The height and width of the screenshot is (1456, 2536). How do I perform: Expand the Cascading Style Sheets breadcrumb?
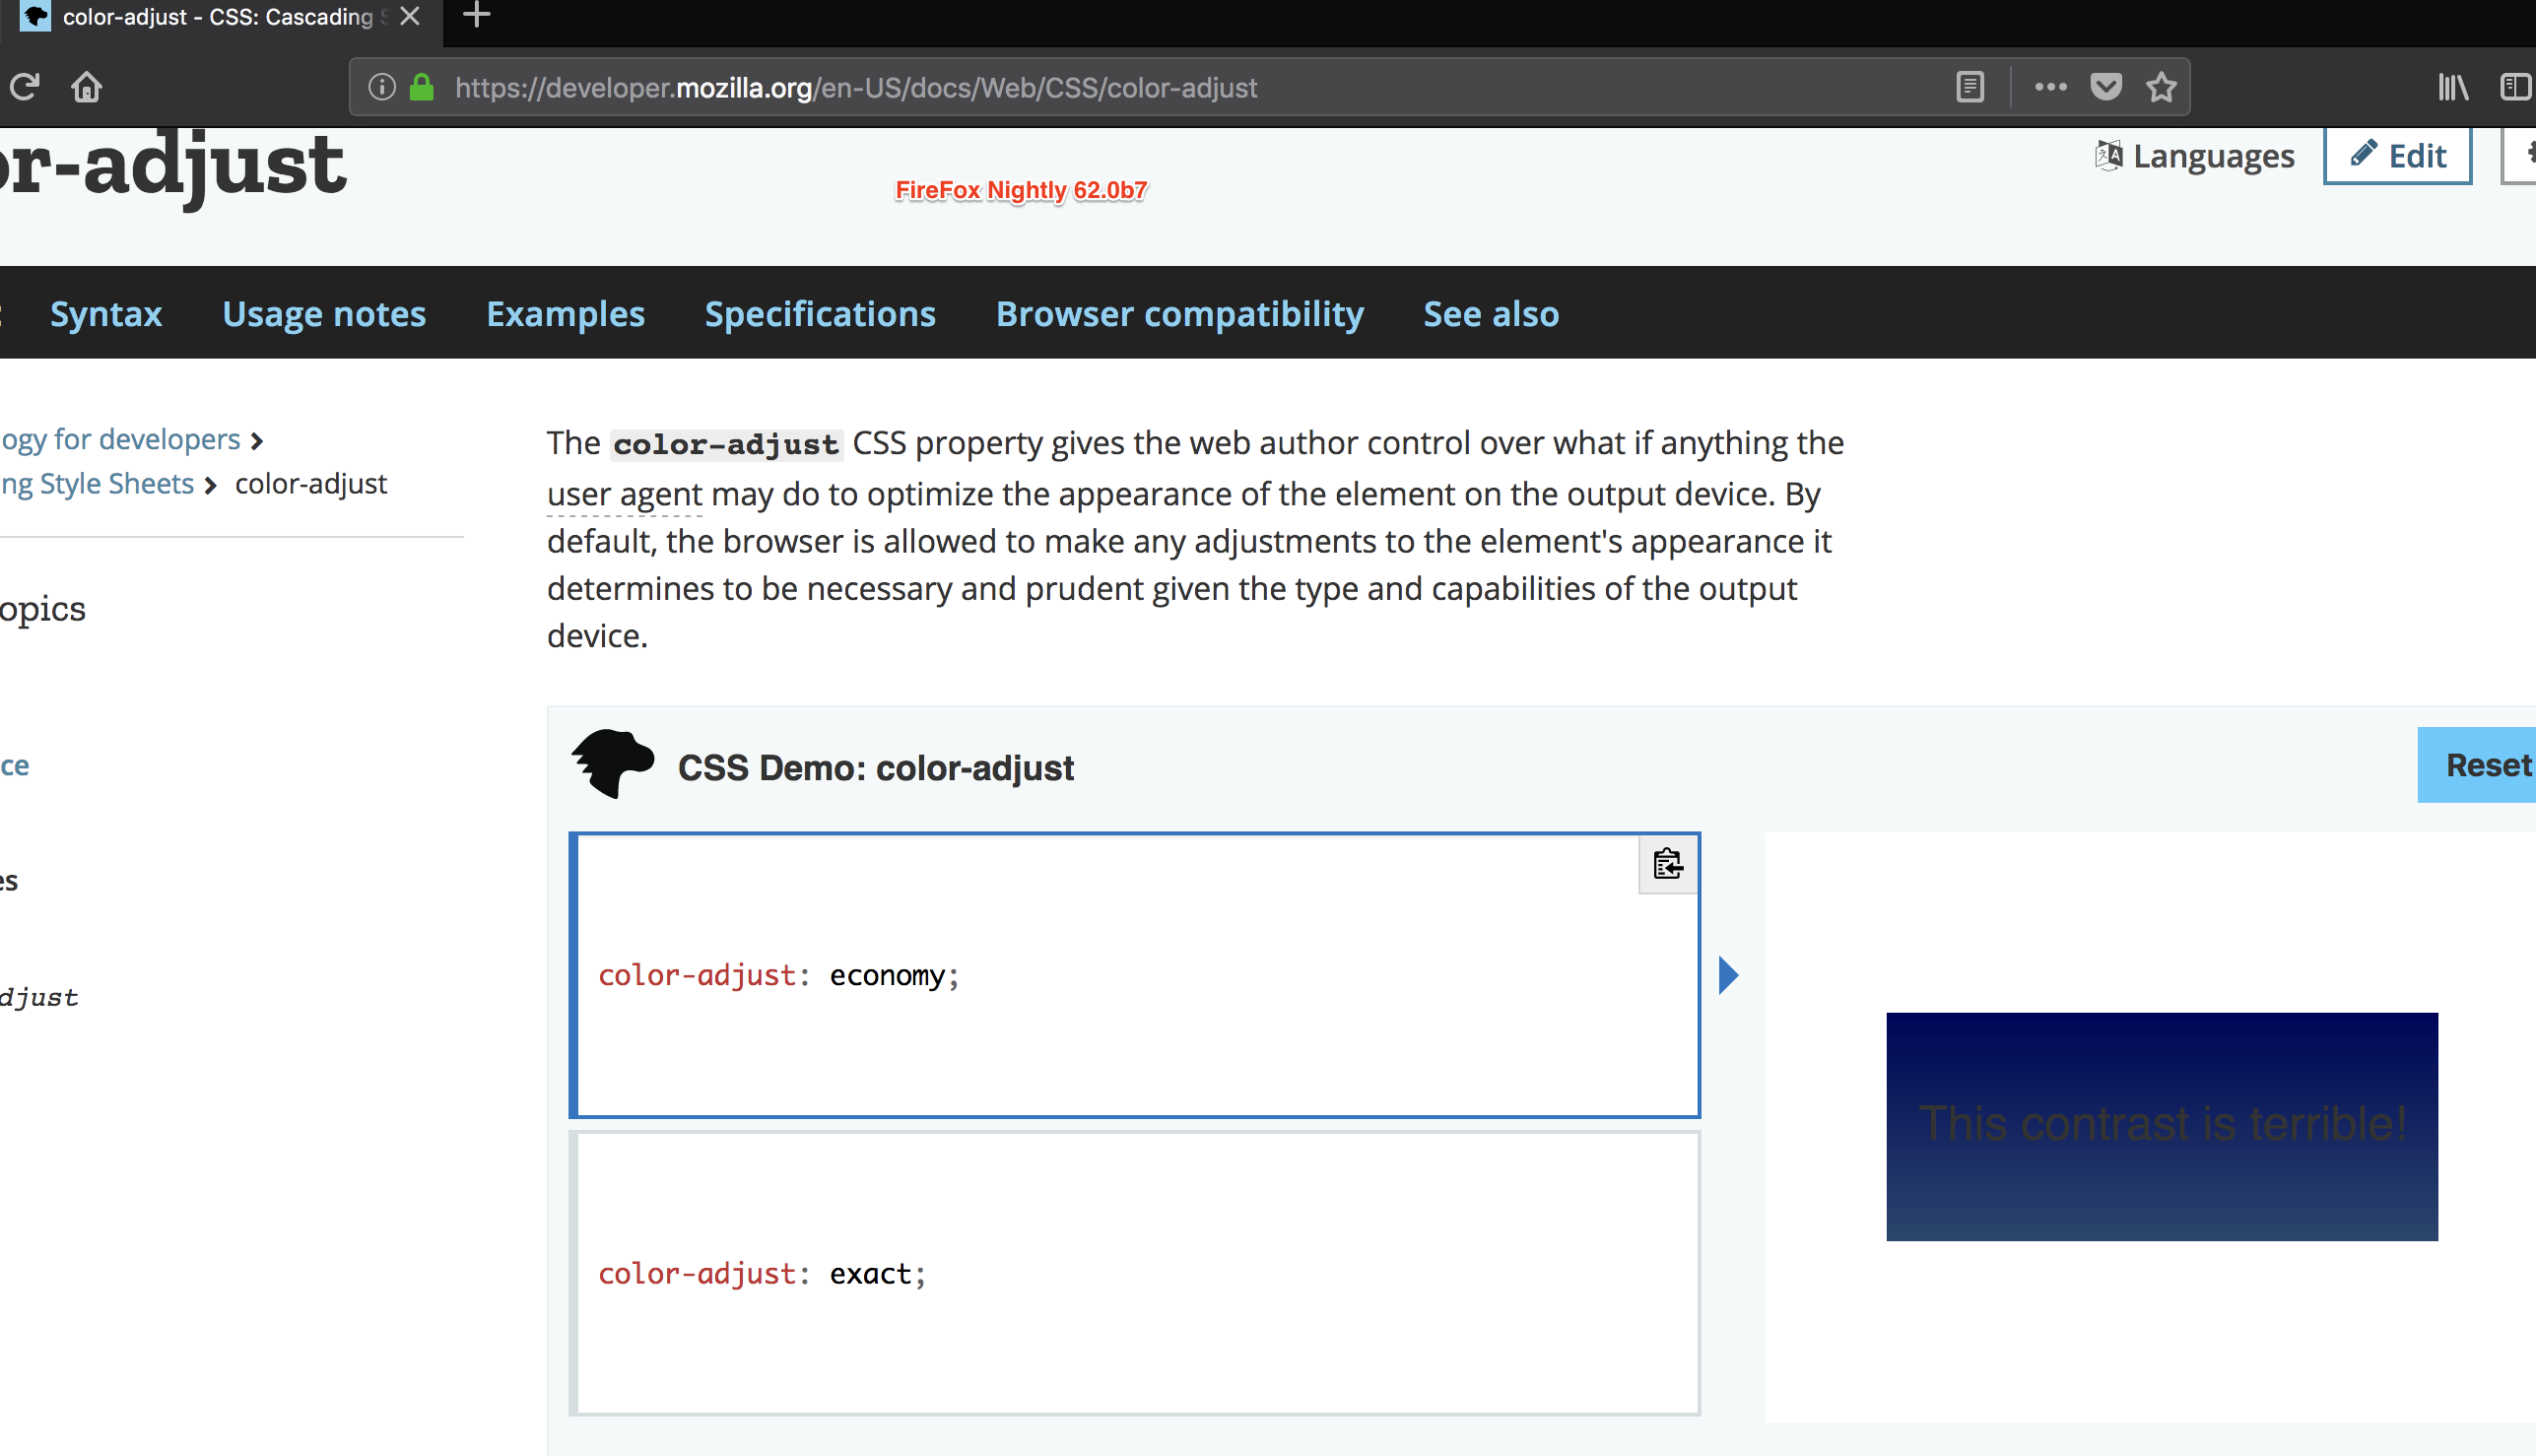(97, 483)
